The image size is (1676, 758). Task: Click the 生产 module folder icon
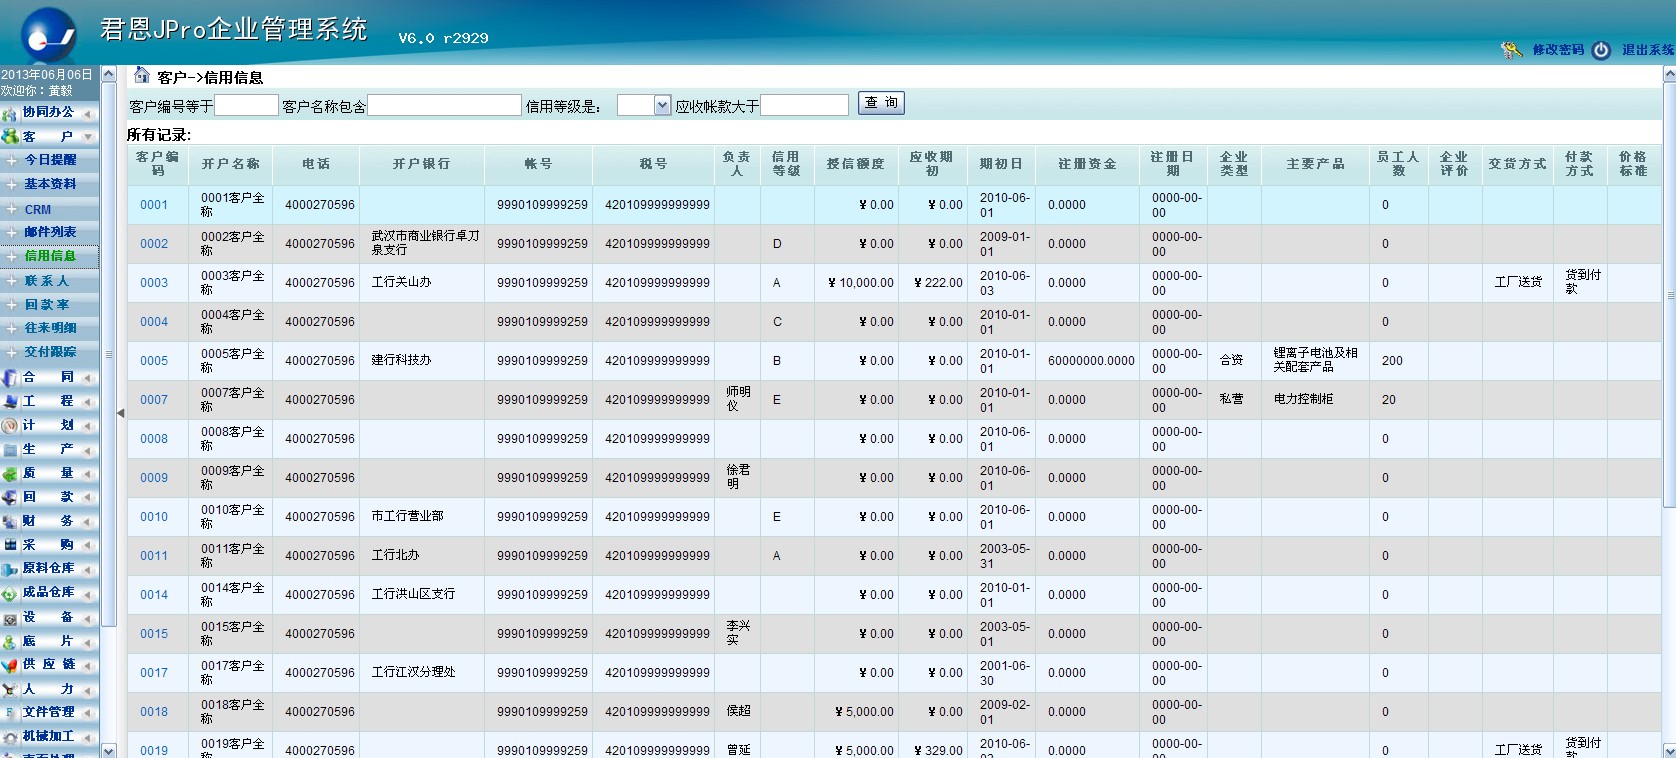[9, 449]
